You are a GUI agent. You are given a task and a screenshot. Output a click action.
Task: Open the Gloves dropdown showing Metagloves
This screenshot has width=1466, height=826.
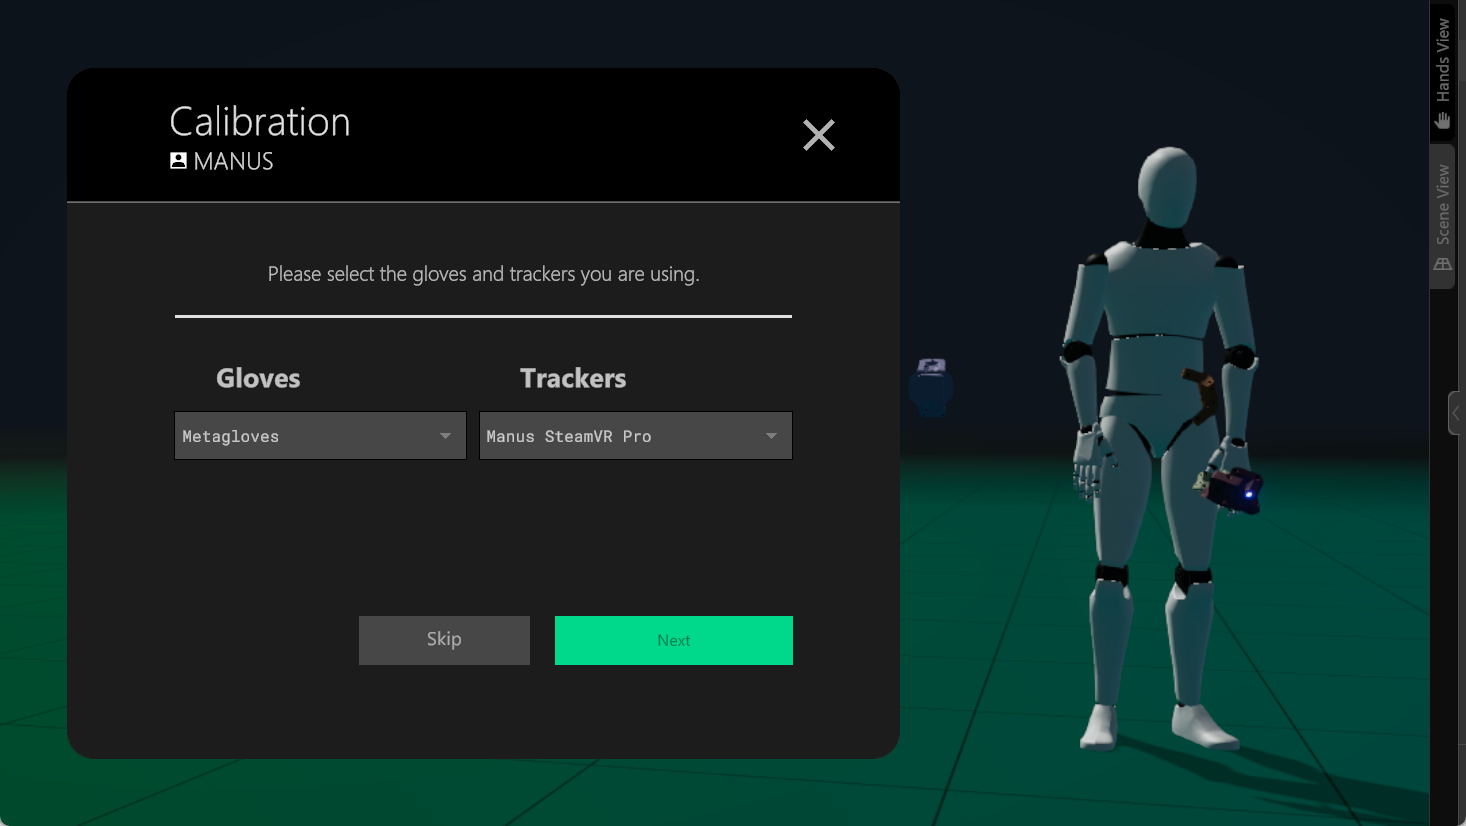320,436
